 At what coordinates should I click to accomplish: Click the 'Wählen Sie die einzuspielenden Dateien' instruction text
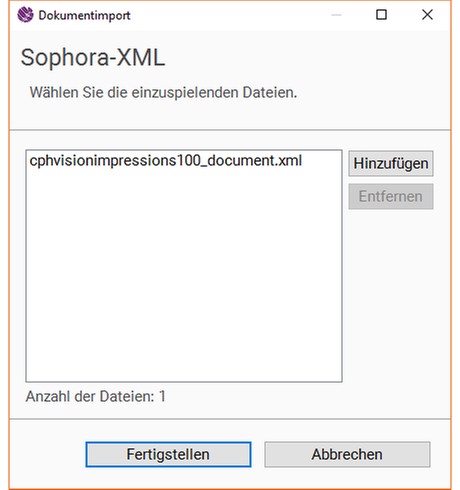pyautogui.click(x=163, y=92)
